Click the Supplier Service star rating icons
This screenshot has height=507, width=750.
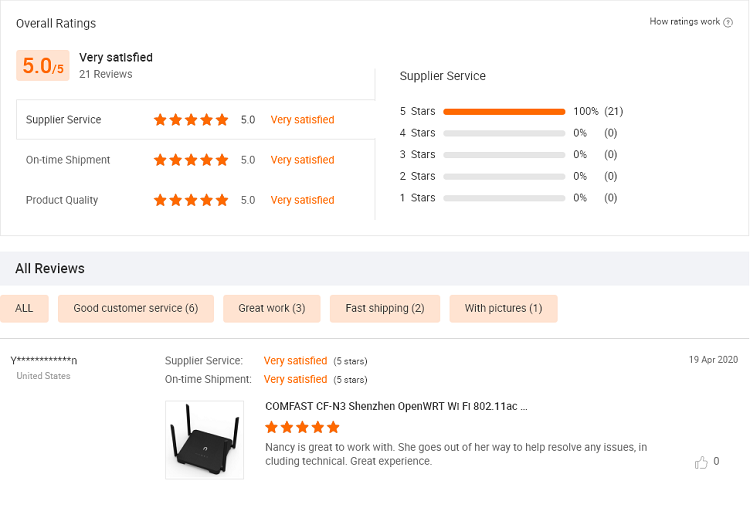191,120
